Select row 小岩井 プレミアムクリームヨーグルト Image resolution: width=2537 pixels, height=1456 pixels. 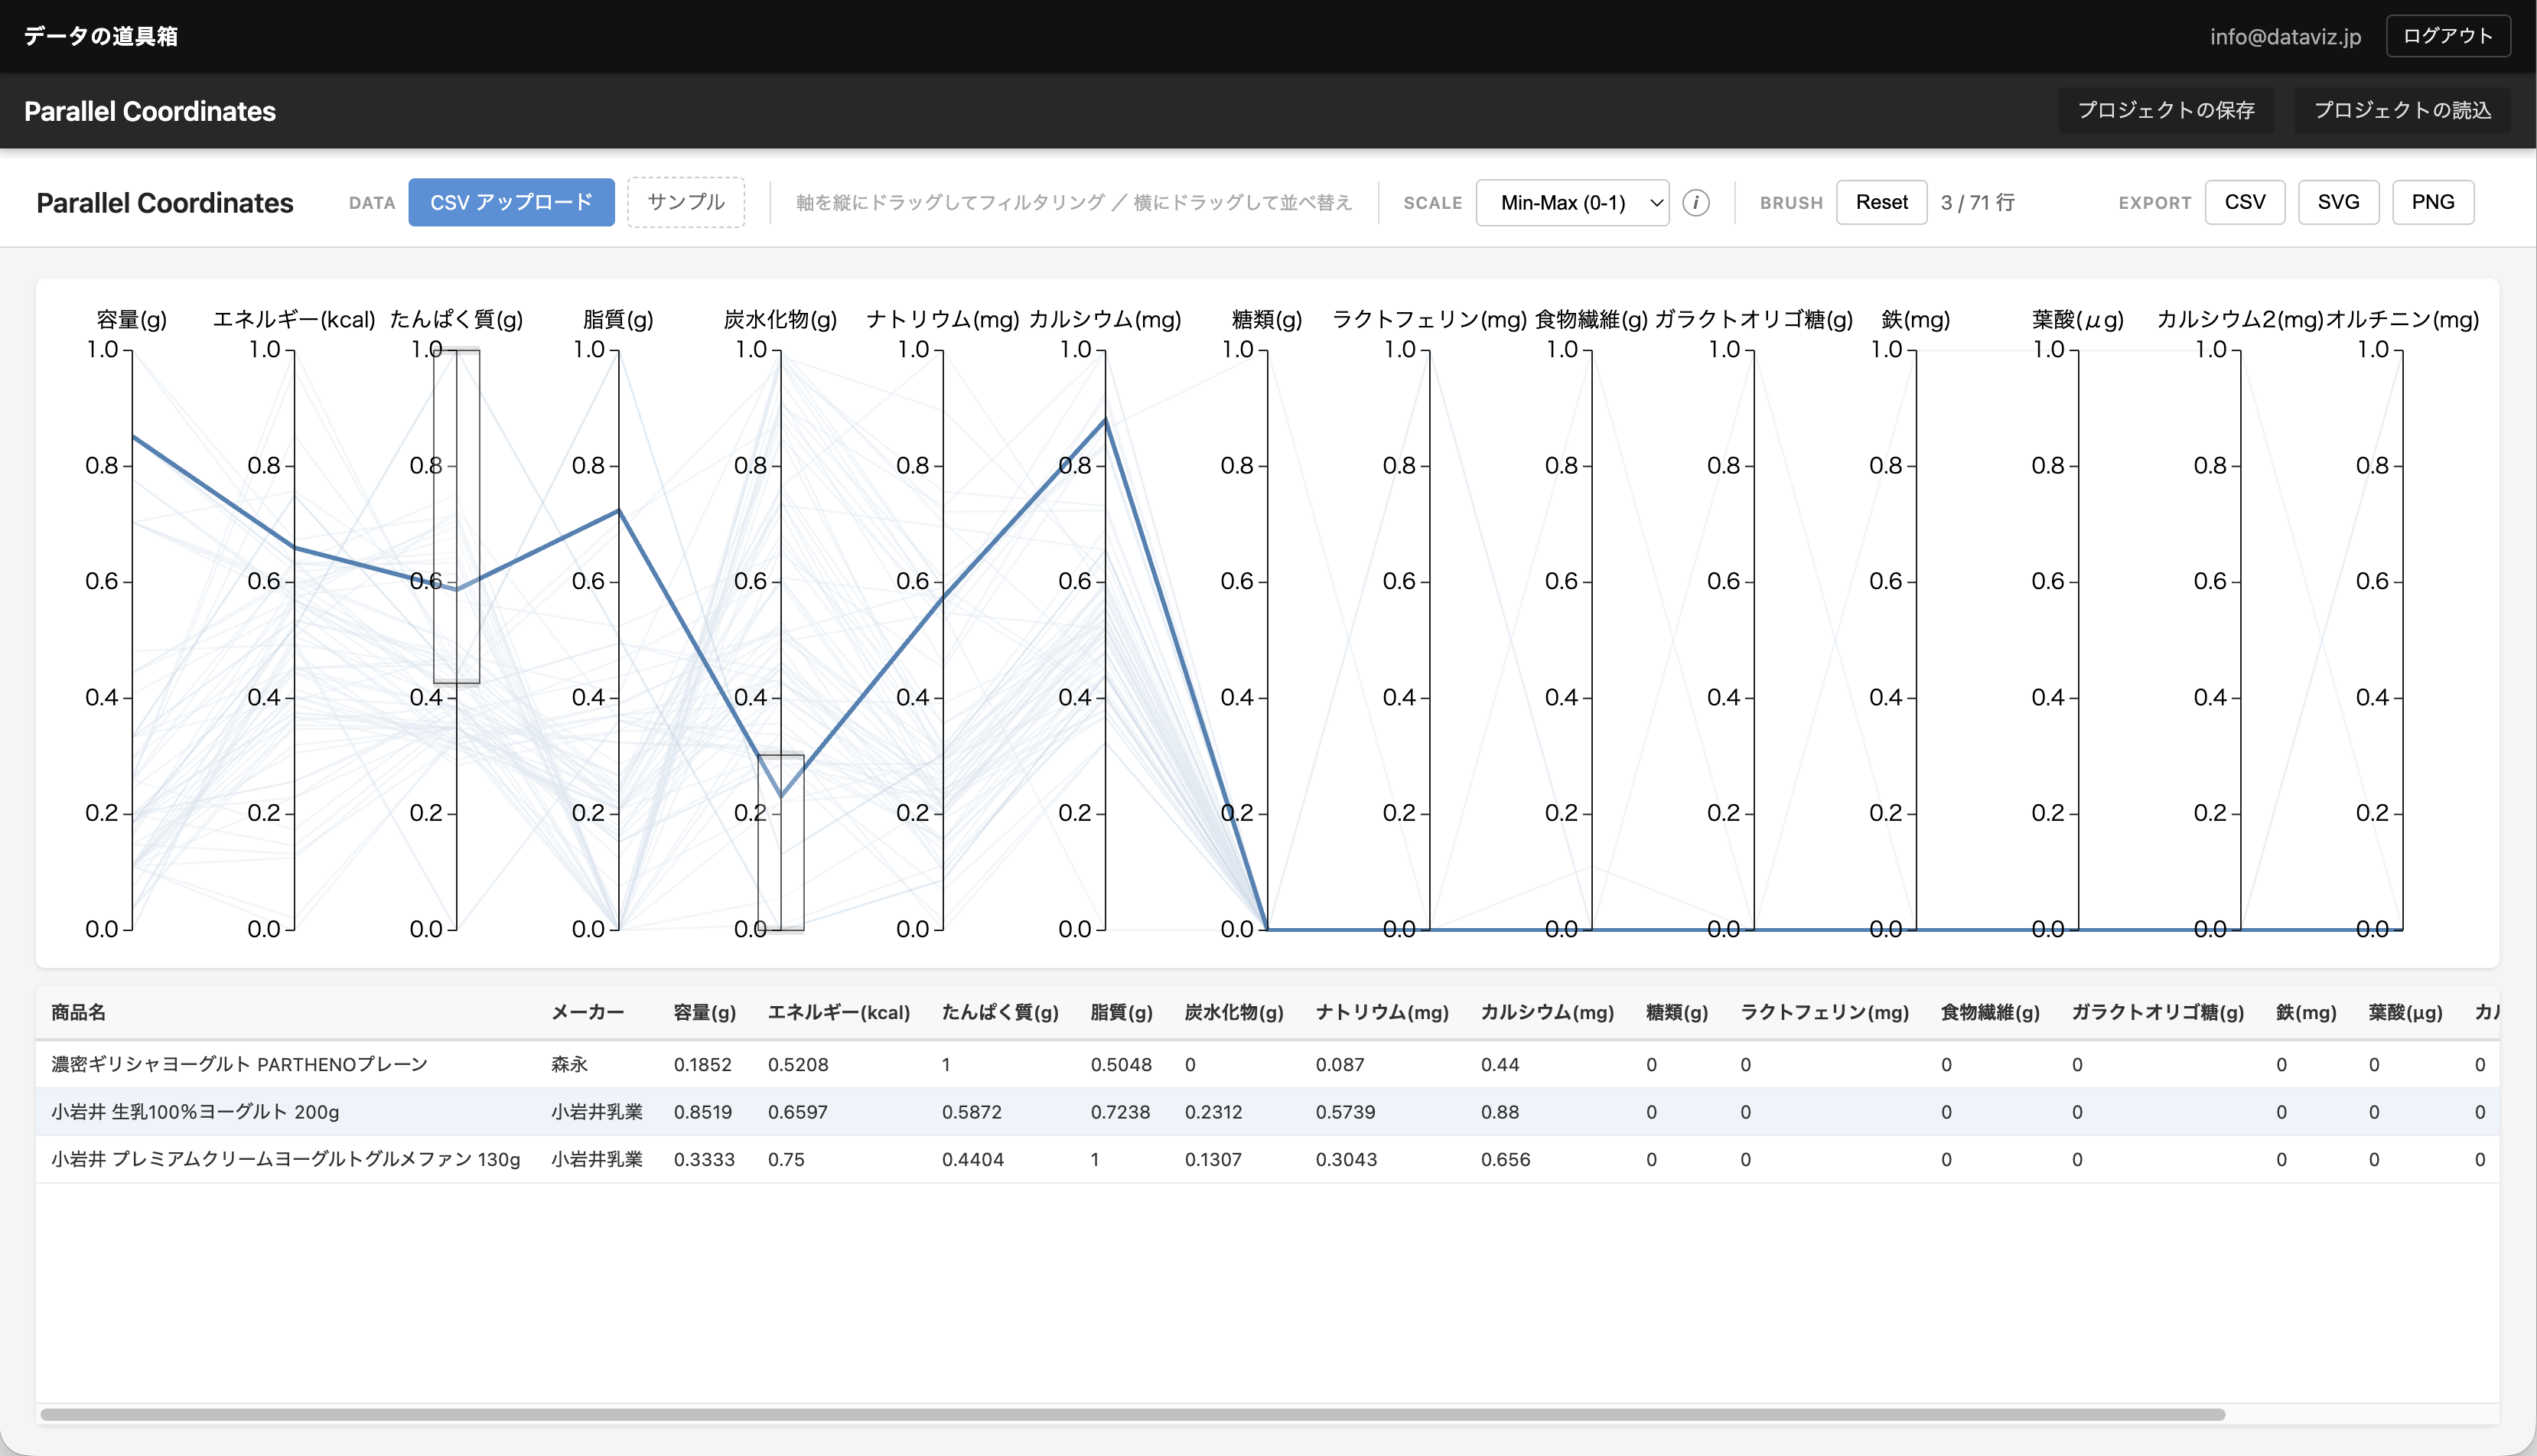pos(285,1159)
